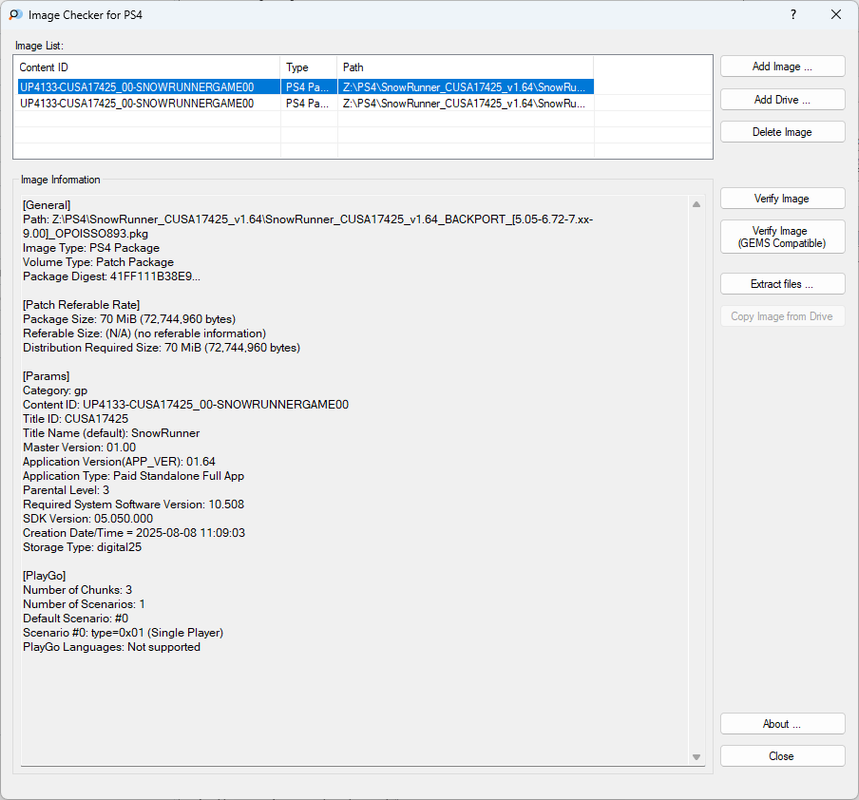Click the 'Package Digest: 41FF111B38E9...' line
Viewport: 859px width, 800px height.
(x=112, y=277)
